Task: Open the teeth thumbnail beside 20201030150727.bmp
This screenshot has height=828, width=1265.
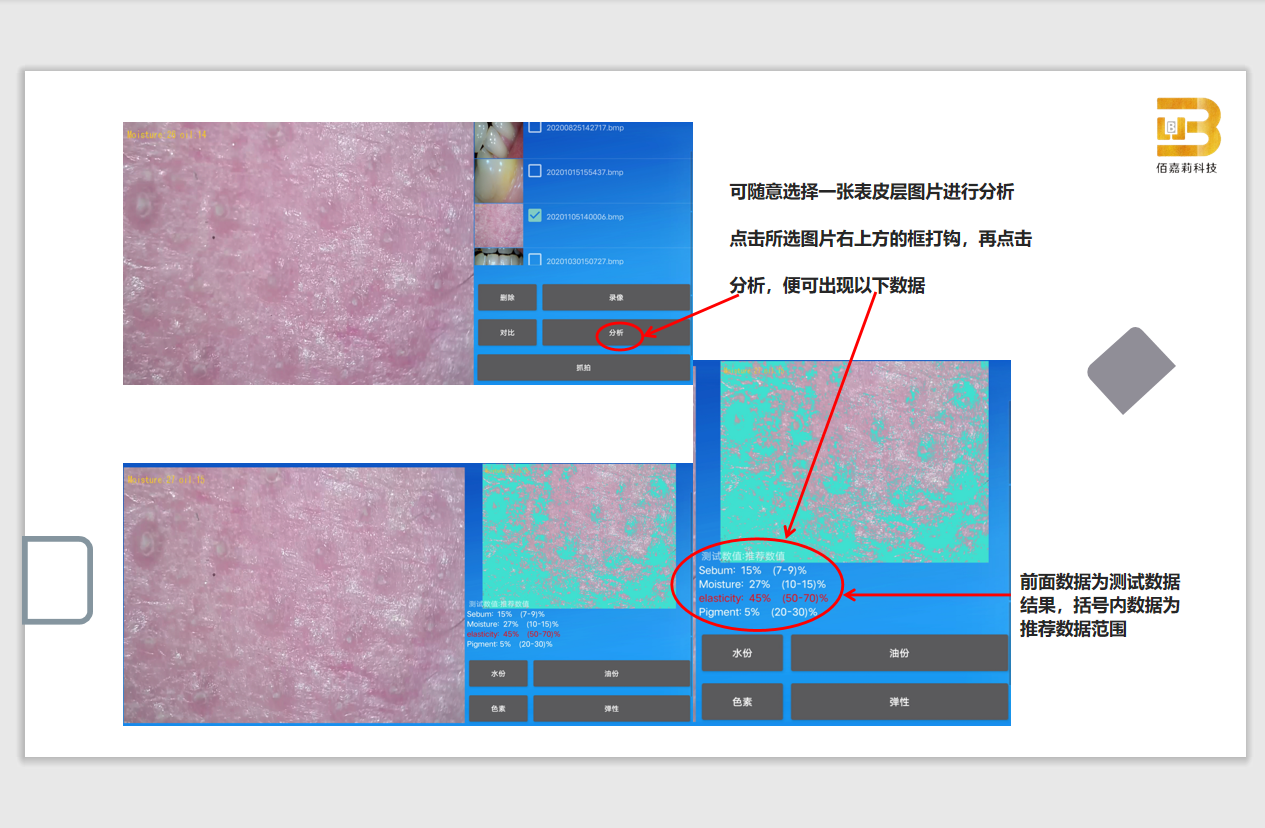Action: 499,257
